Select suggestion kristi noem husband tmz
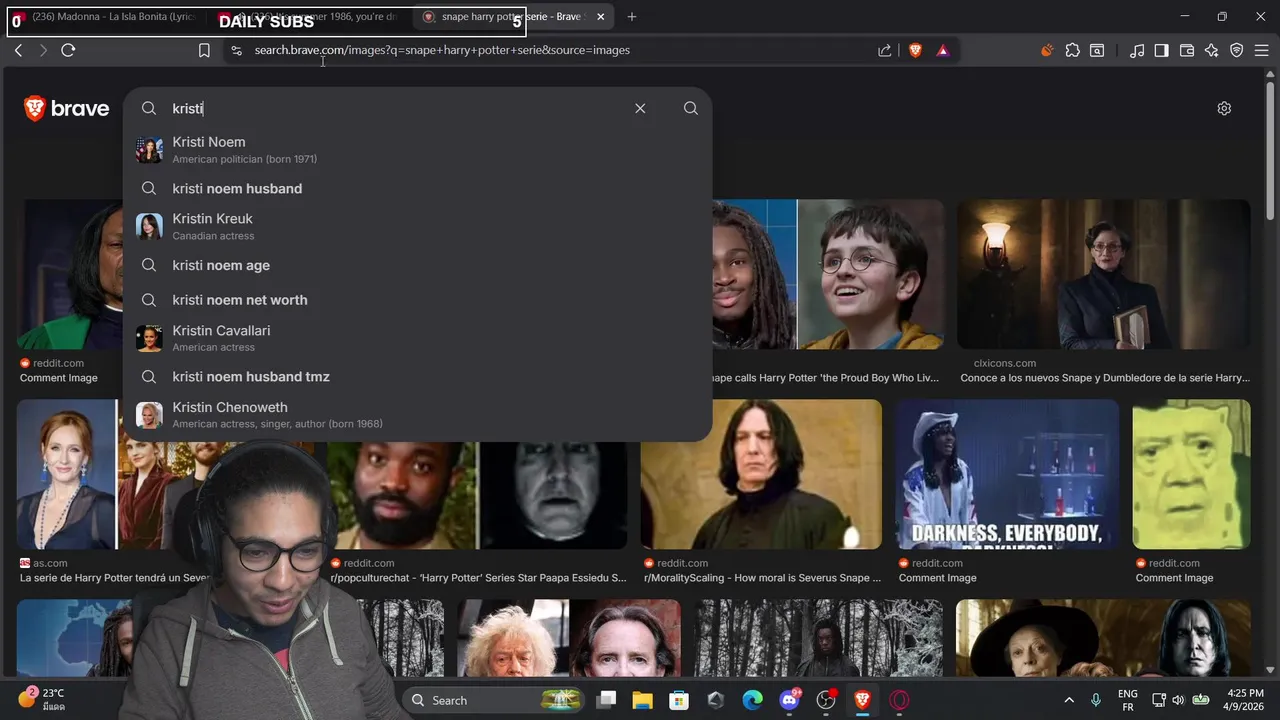 417,377
